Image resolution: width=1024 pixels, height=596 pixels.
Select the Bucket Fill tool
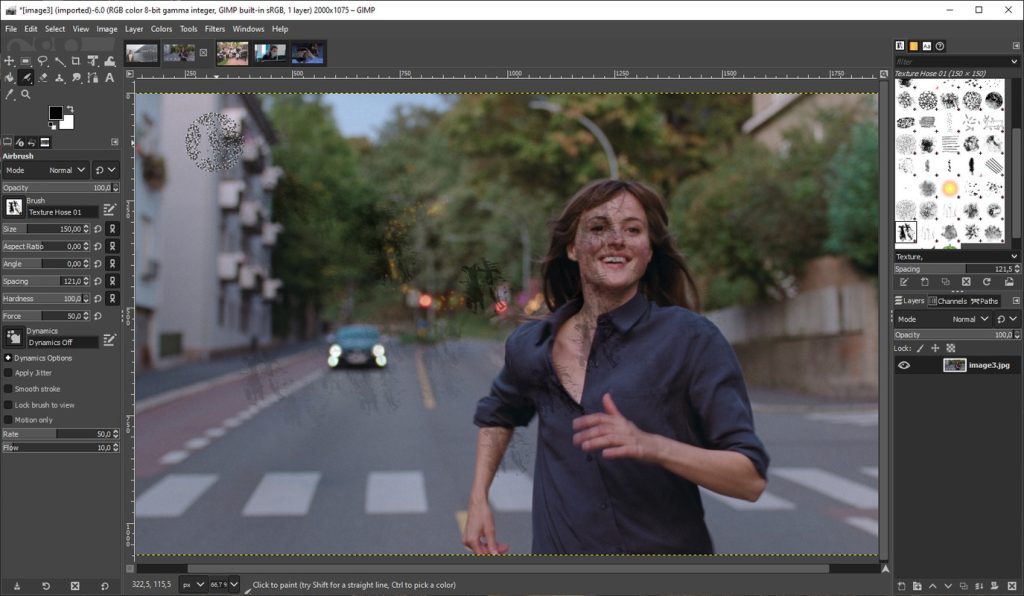pos(9,78)
